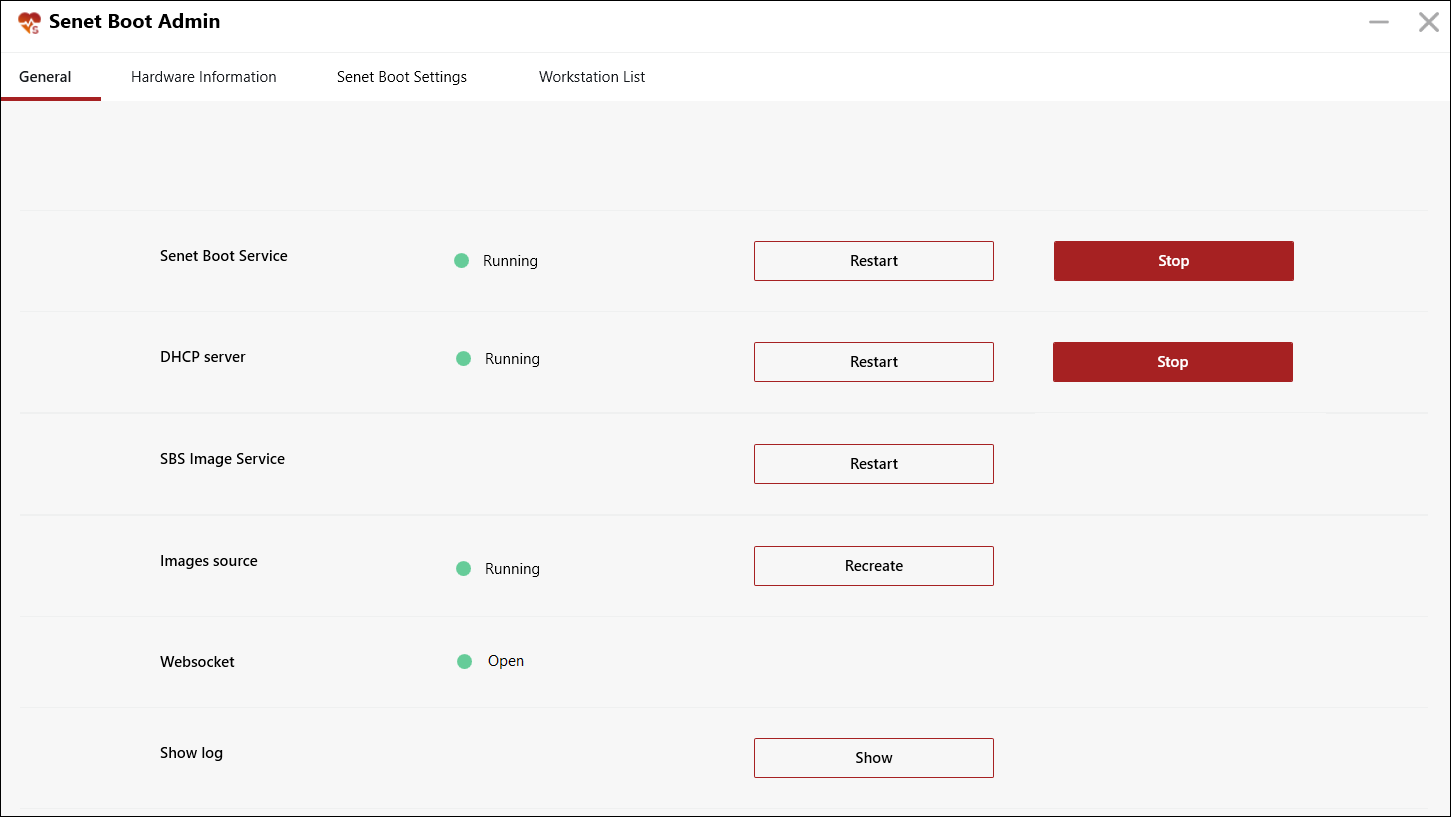Show the log
Image resolution: width=1451 pixels, height=817 pixels.
874,758
